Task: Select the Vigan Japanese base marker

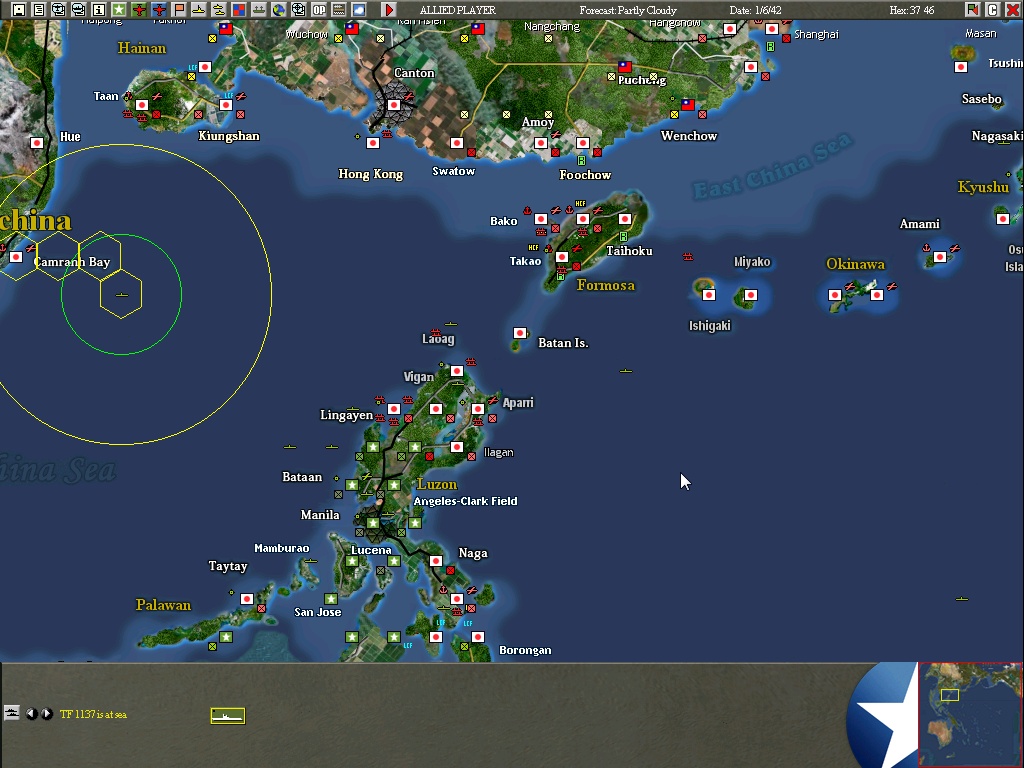Action: coord(456,371)
